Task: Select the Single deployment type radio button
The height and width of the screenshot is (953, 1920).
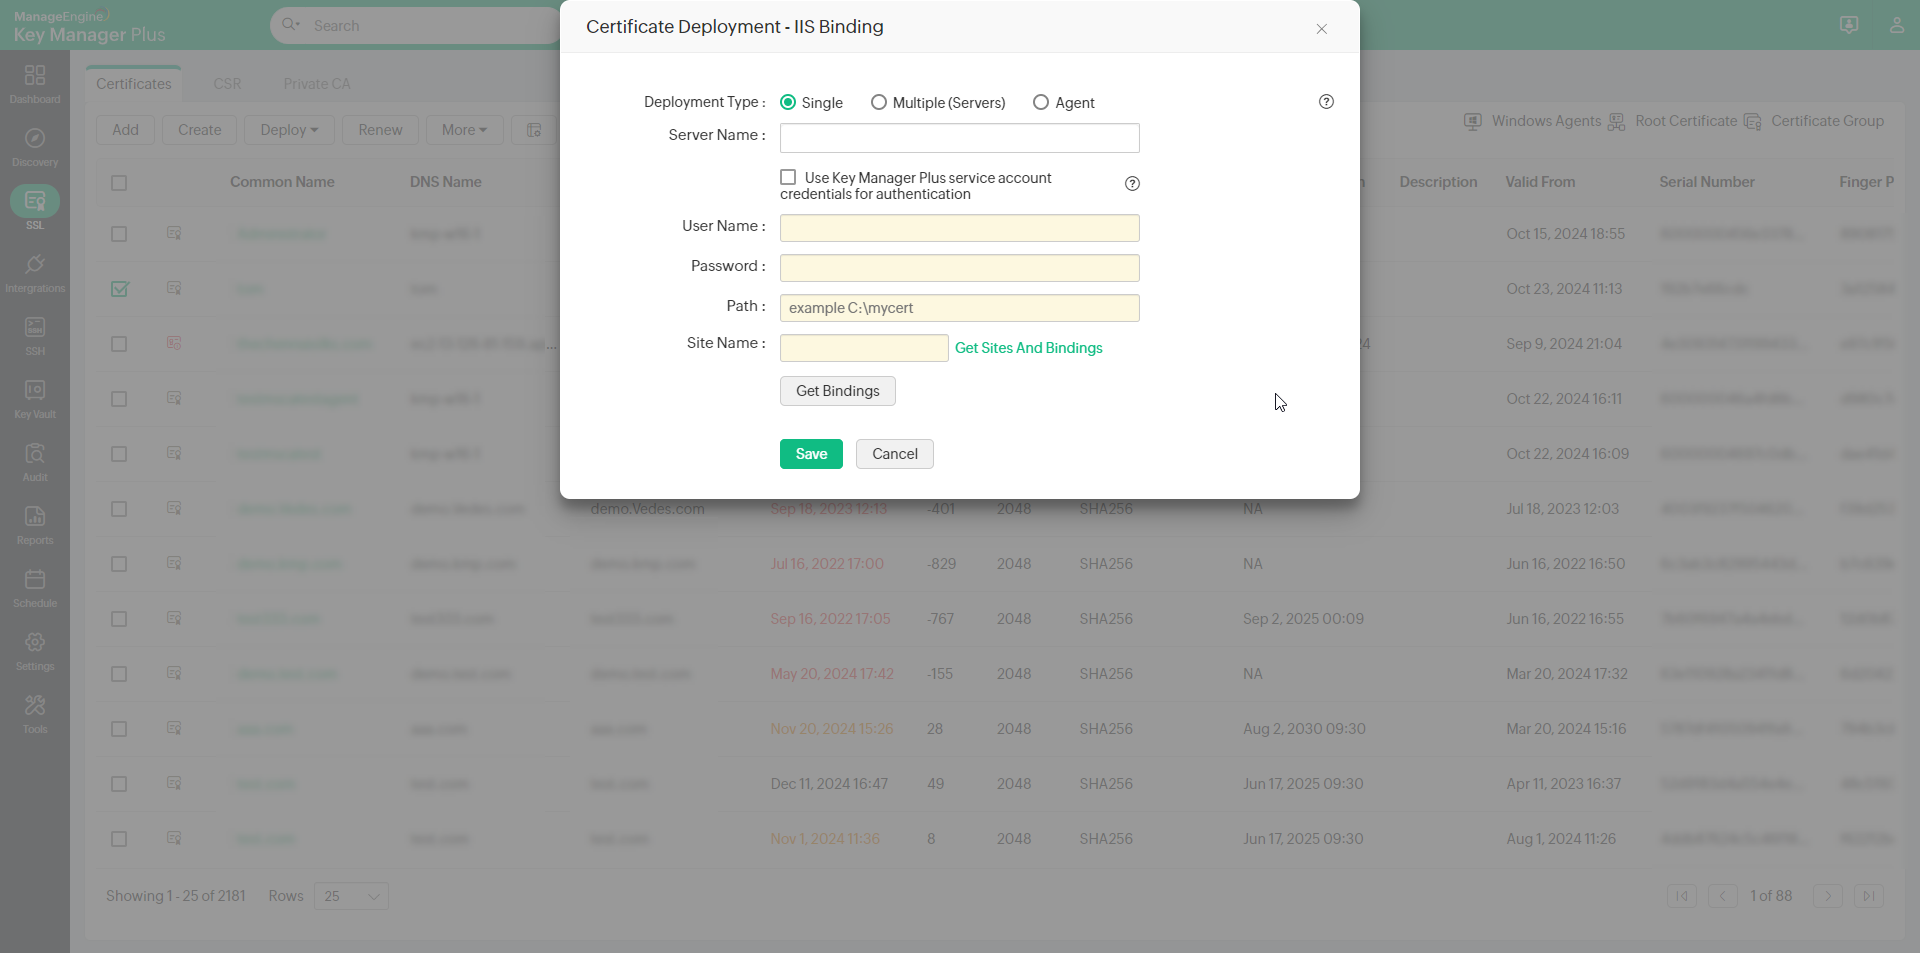Action: click(789, 102)
